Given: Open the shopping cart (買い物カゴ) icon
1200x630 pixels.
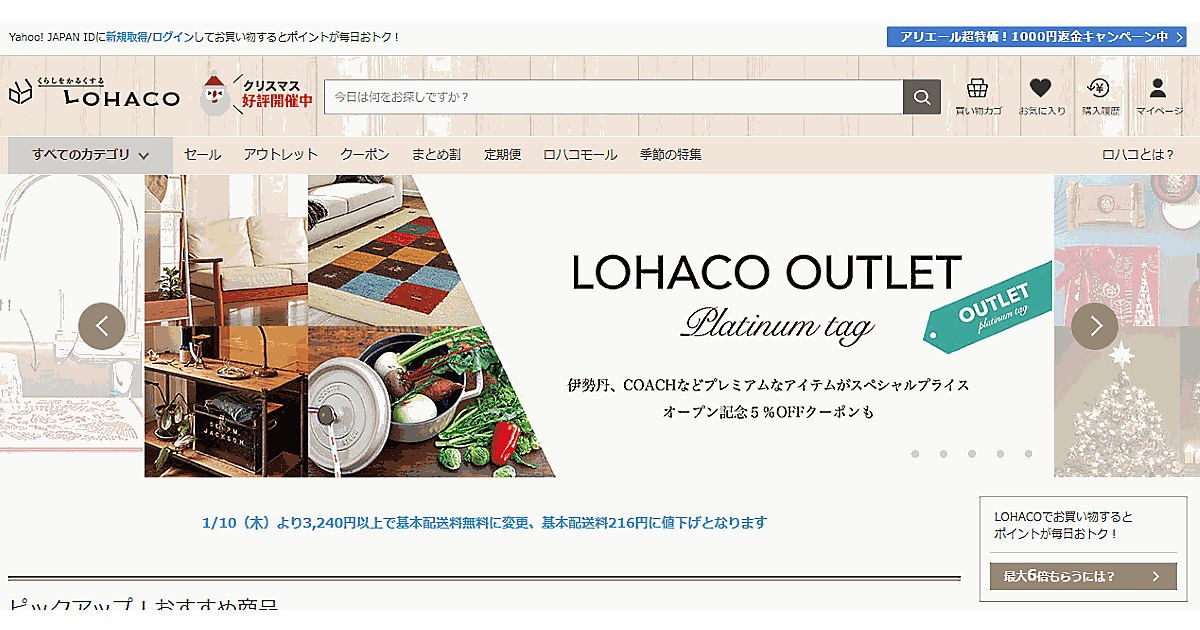Looking at the screenshot, I should point(978,96).
